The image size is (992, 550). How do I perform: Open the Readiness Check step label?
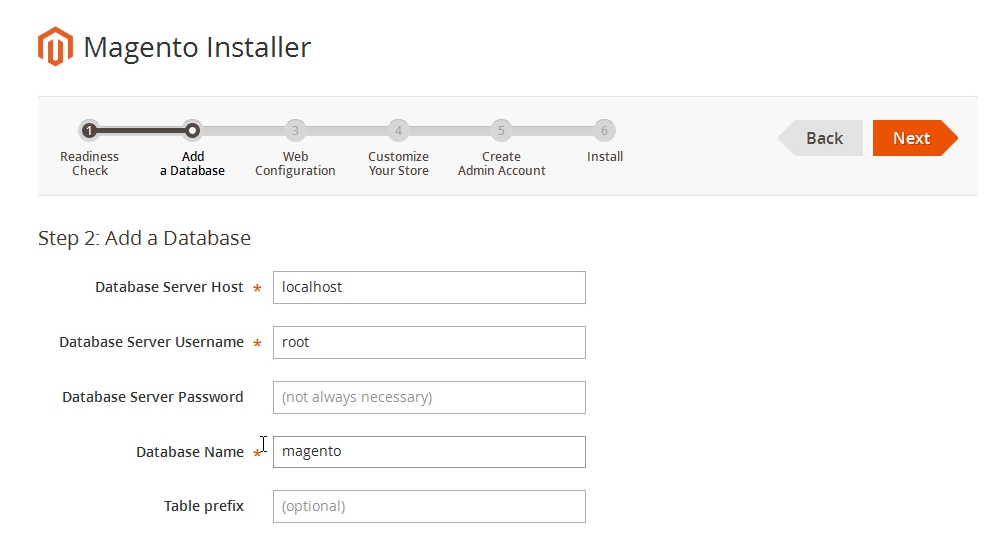click(89, 163)
